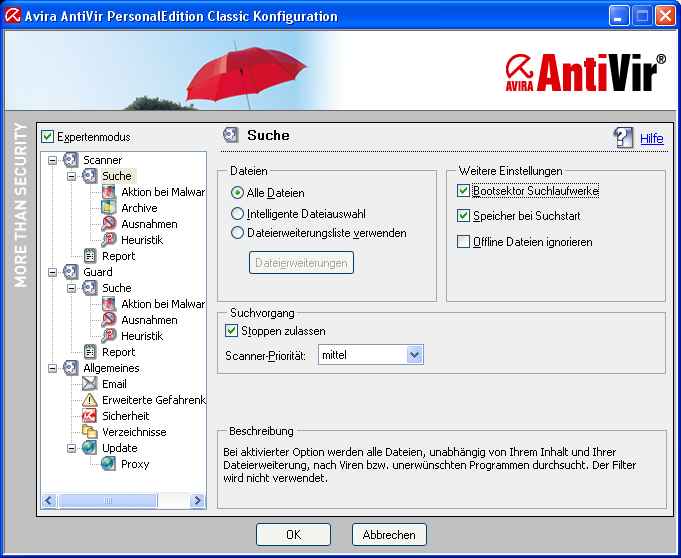The image size is (681, 558).
Task: Click the Avira umbrella icon in title bar
Action: (13, 16)
